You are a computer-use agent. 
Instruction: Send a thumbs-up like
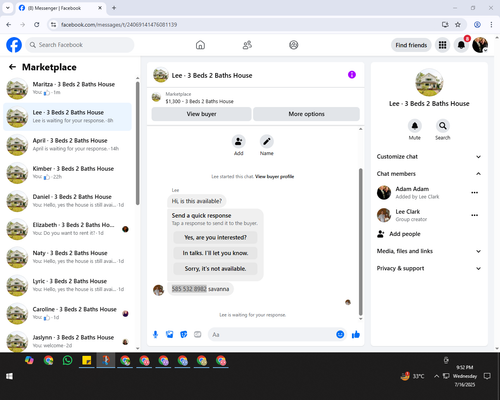pyautogui.click(x=356, y=334)
